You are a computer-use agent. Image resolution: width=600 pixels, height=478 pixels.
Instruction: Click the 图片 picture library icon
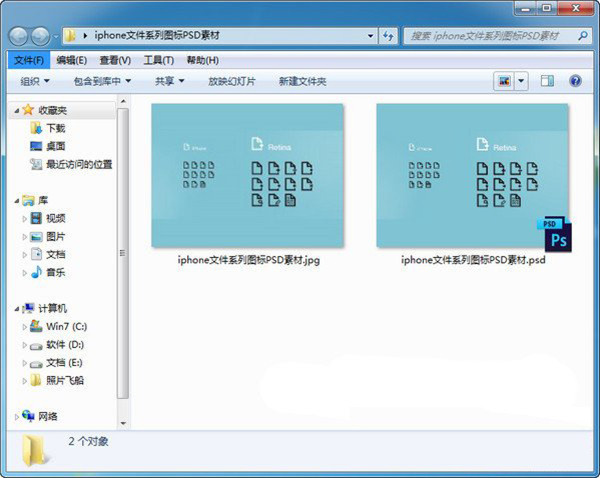(36, 237)
